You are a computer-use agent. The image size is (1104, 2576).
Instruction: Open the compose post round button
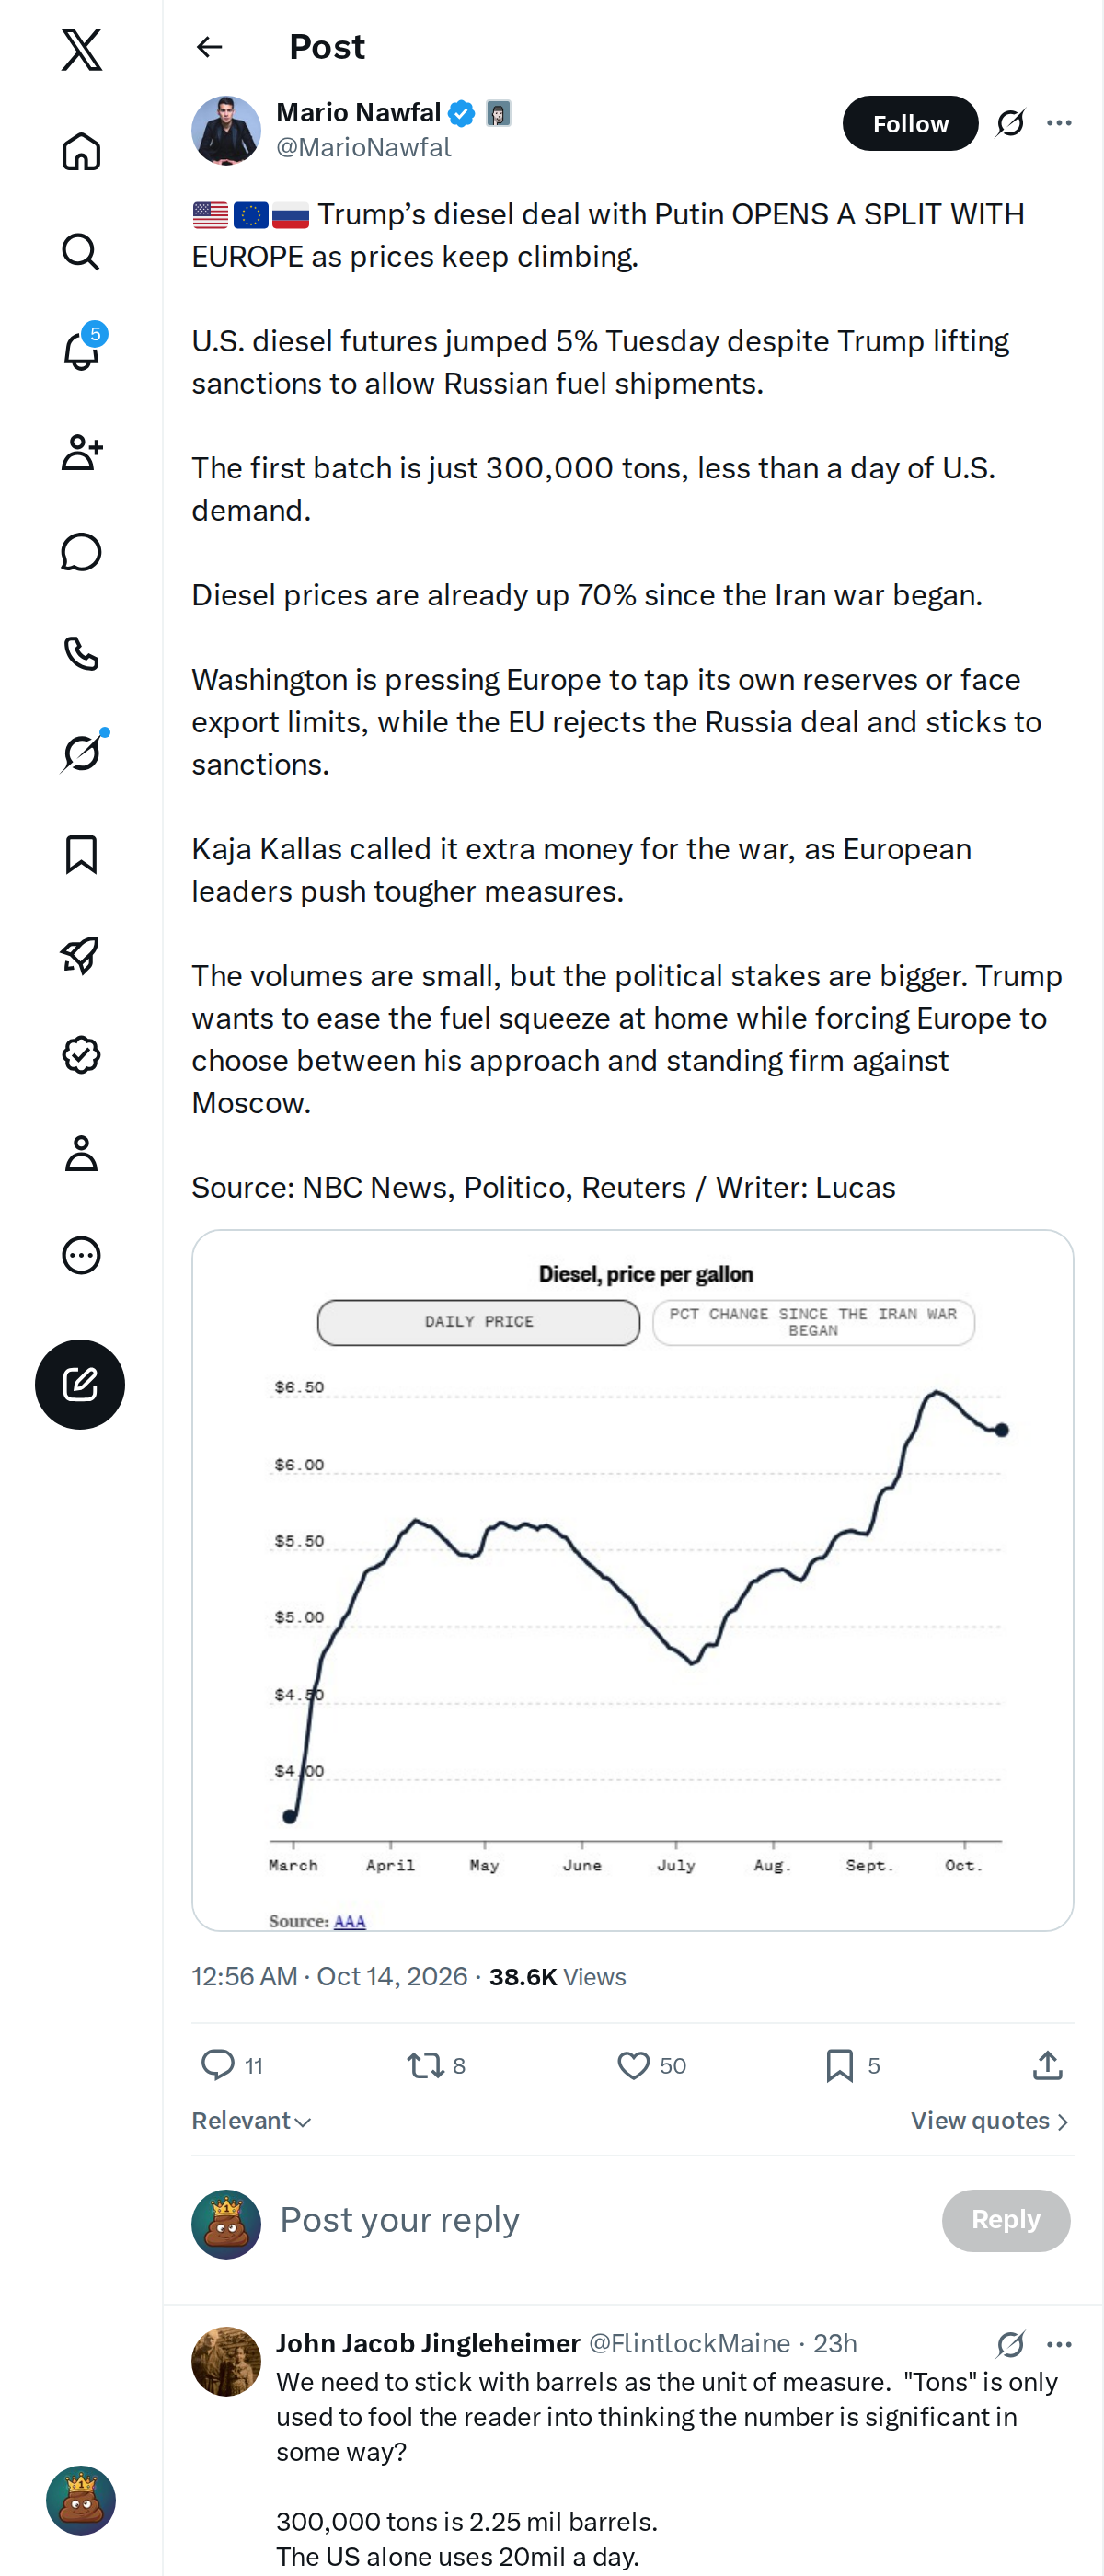[80, 1384]
